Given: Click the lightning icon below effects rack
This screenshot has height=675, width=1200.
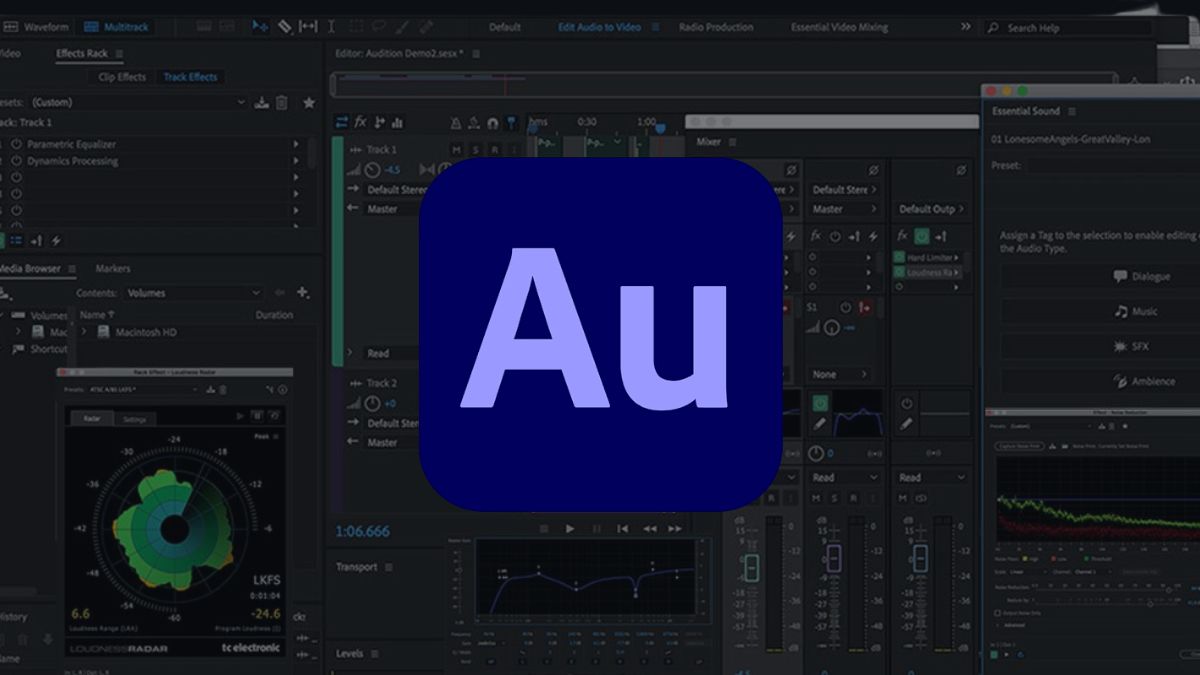Looking at the screenshot, I should coord(56,241).
